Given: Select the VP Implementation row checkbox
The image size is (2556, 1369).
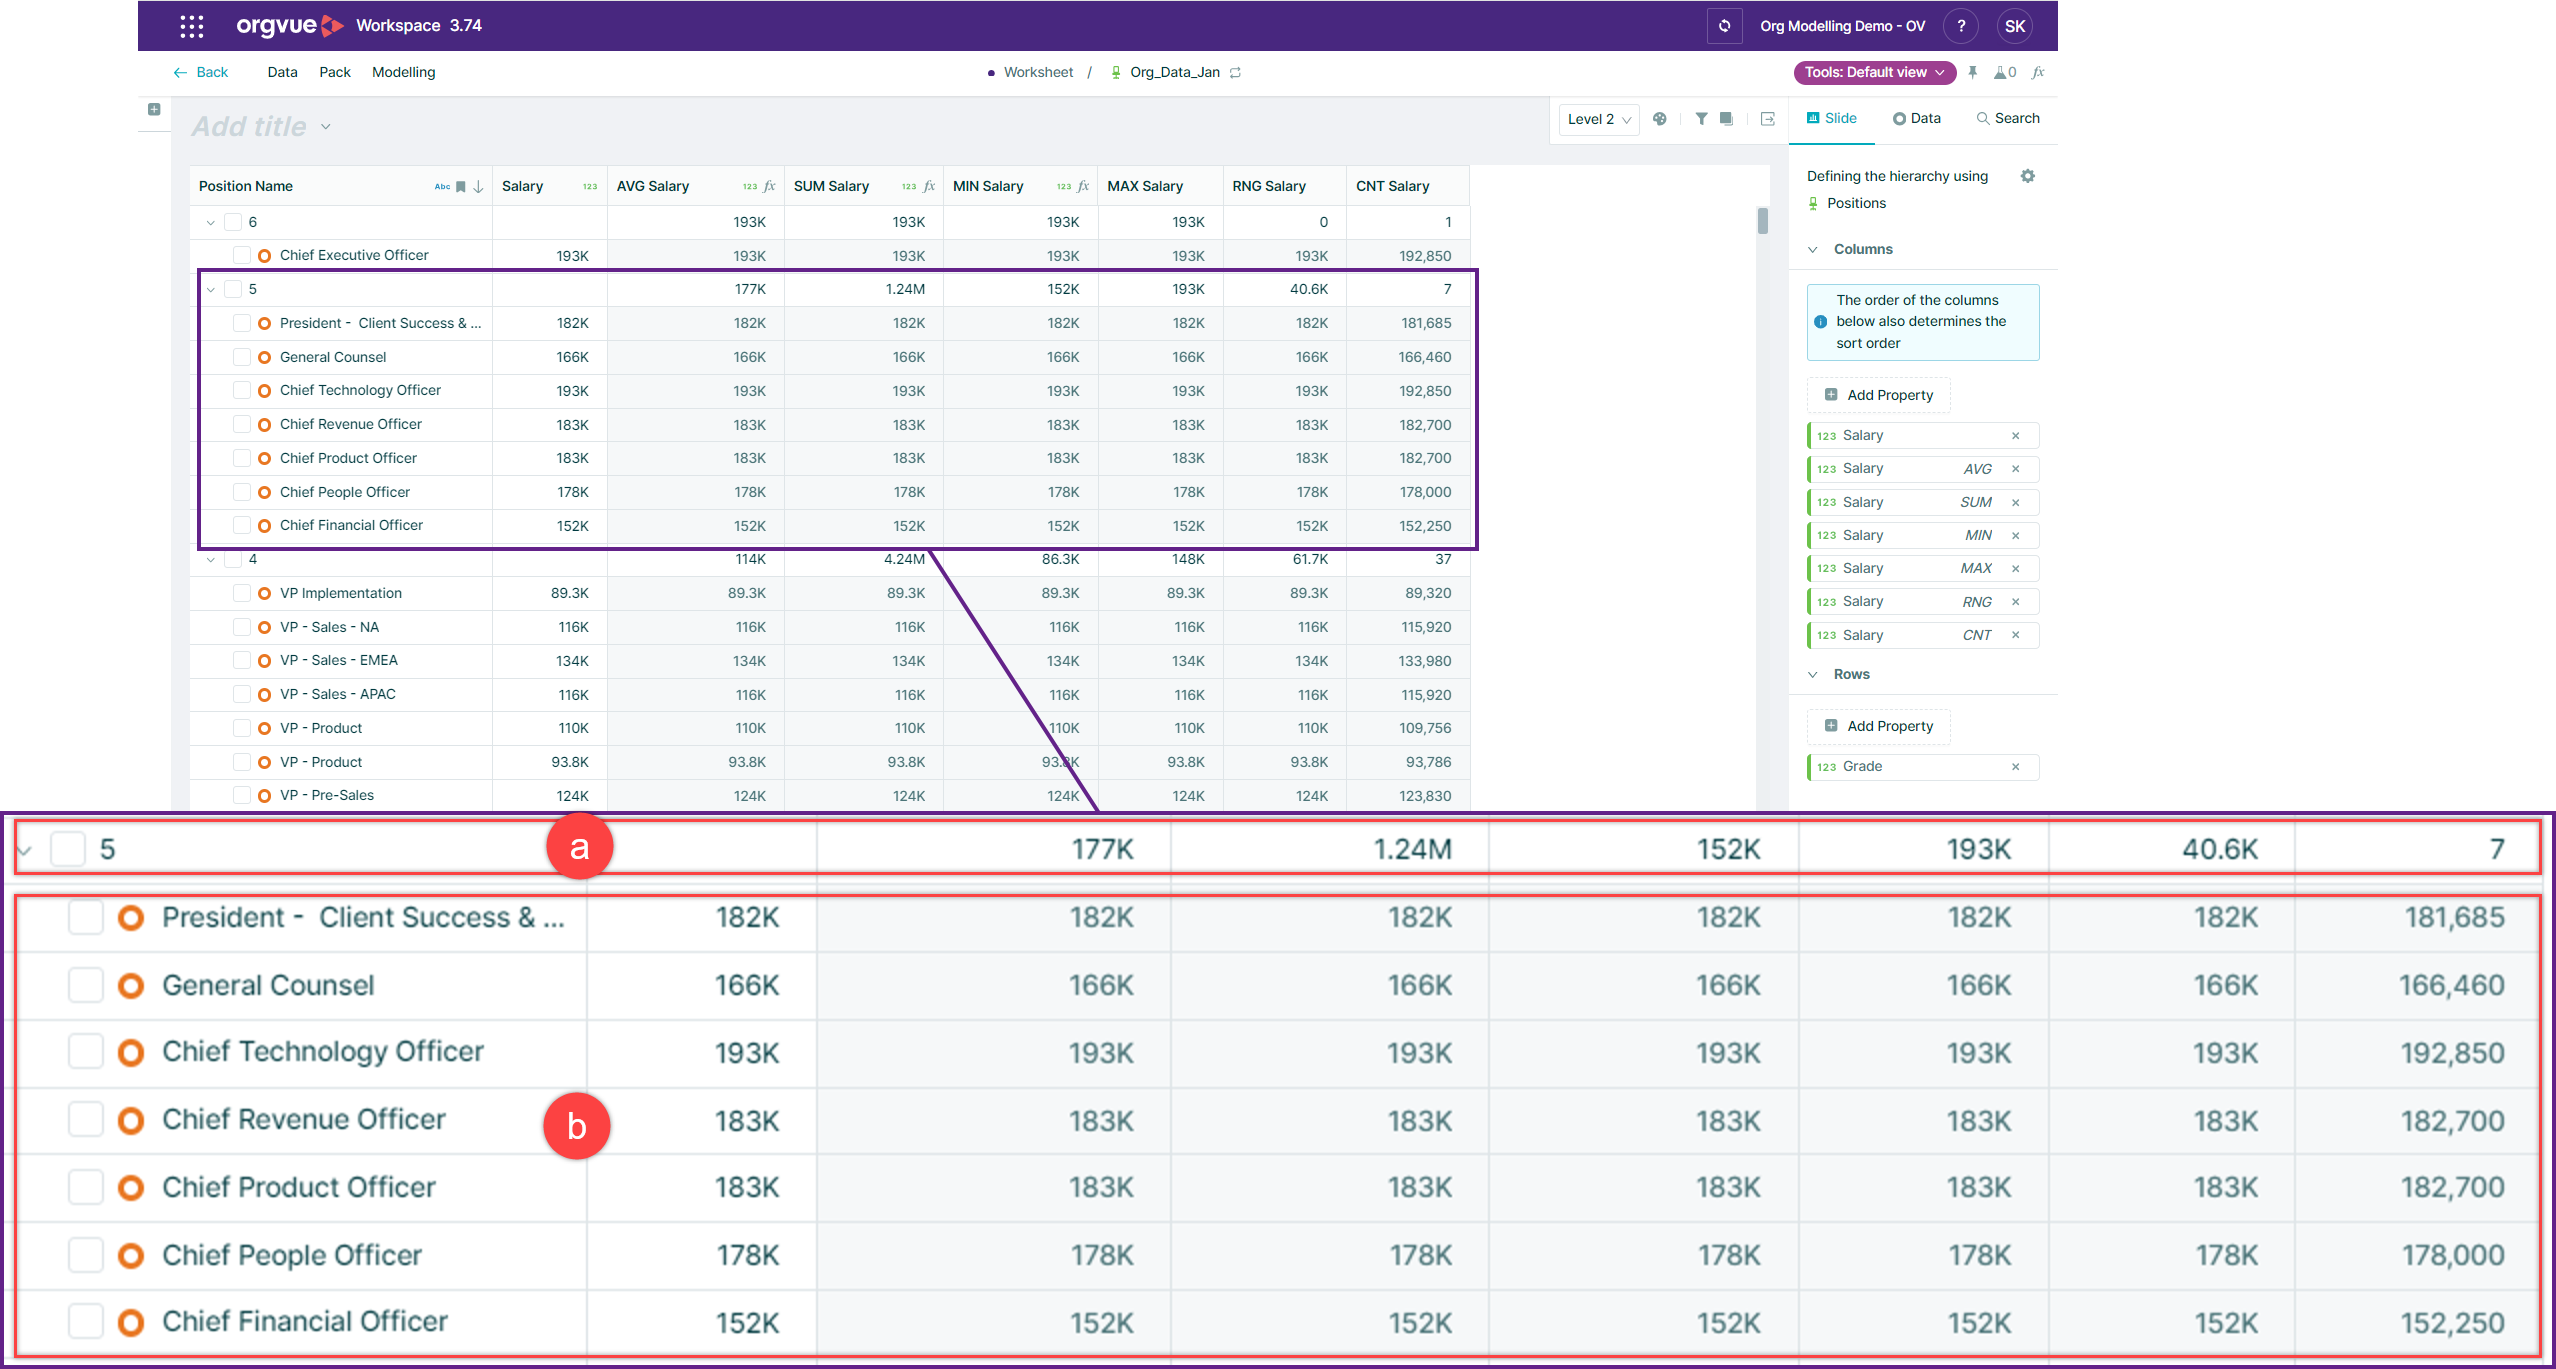Looking at the screenshot, I should 242,593.
